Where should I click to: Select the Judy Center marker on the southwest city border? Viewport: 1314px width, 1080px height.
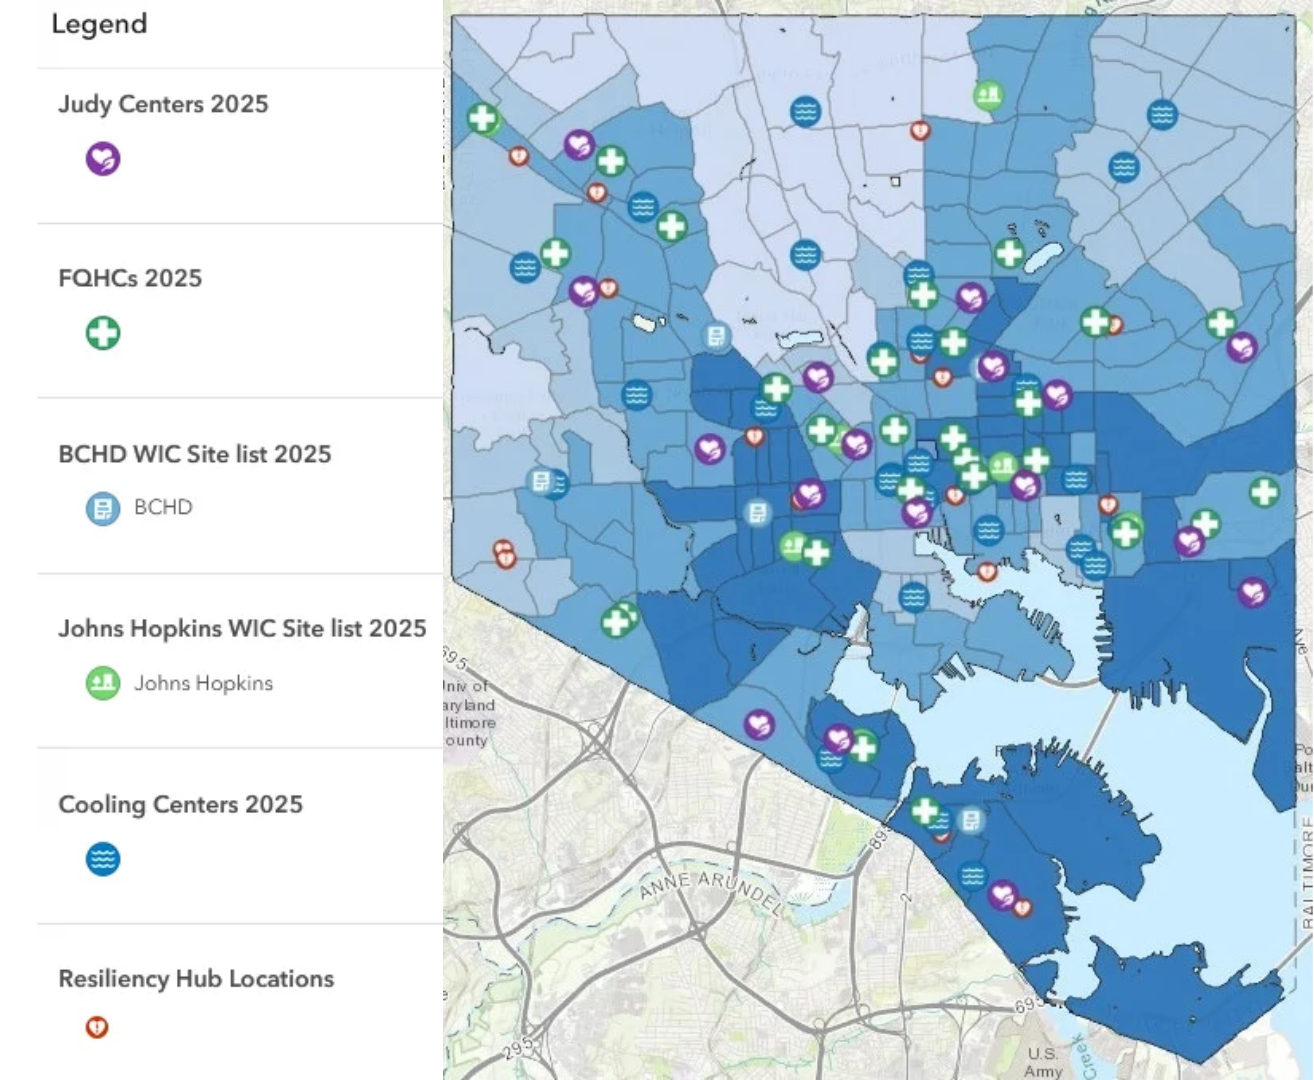coord(759,723)
